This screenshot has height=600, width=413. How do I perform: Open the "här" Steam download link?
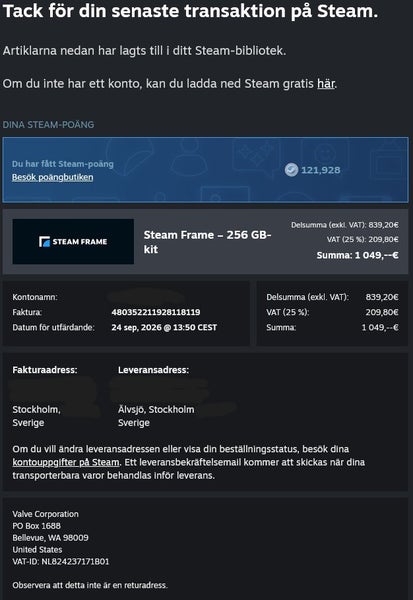coord(326,83)
